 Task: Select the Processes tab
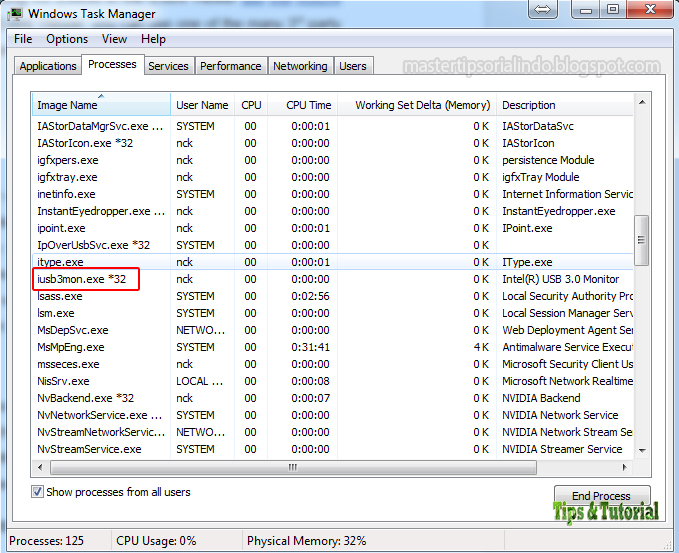(112, 65)
